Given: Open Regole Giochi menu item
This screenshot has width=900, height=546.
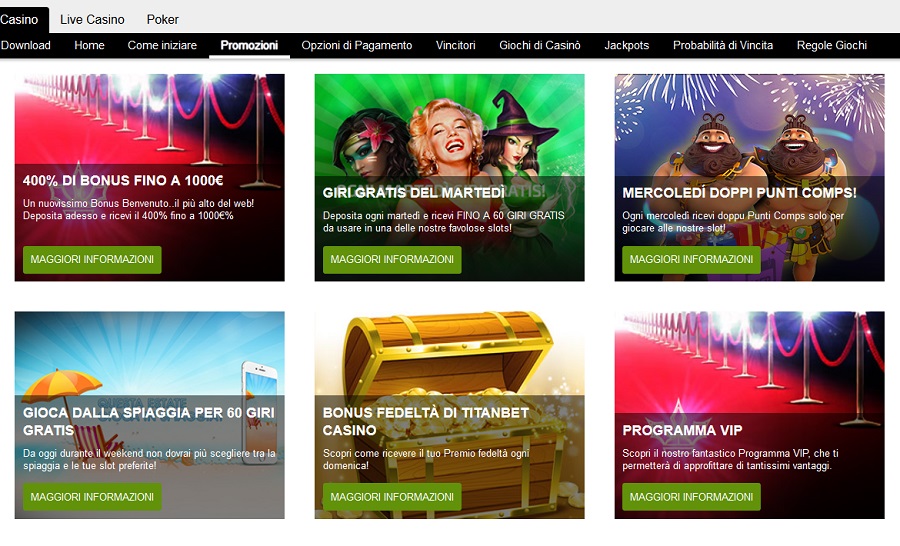Looking at the screenshot, I should click(832, 45).
